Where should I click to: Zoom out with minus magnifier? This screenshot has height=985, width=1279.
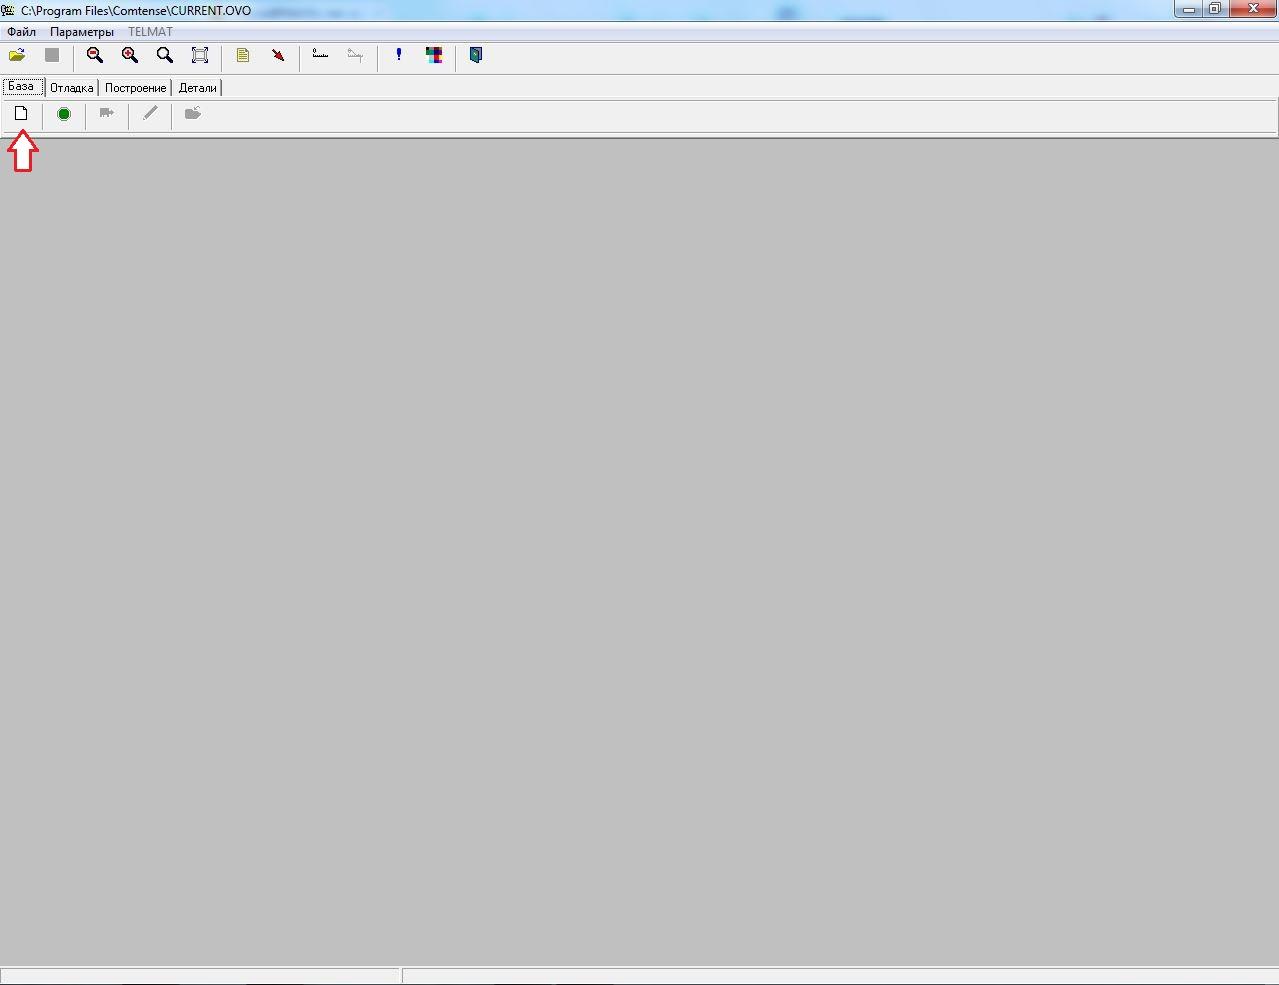point(95,56)
